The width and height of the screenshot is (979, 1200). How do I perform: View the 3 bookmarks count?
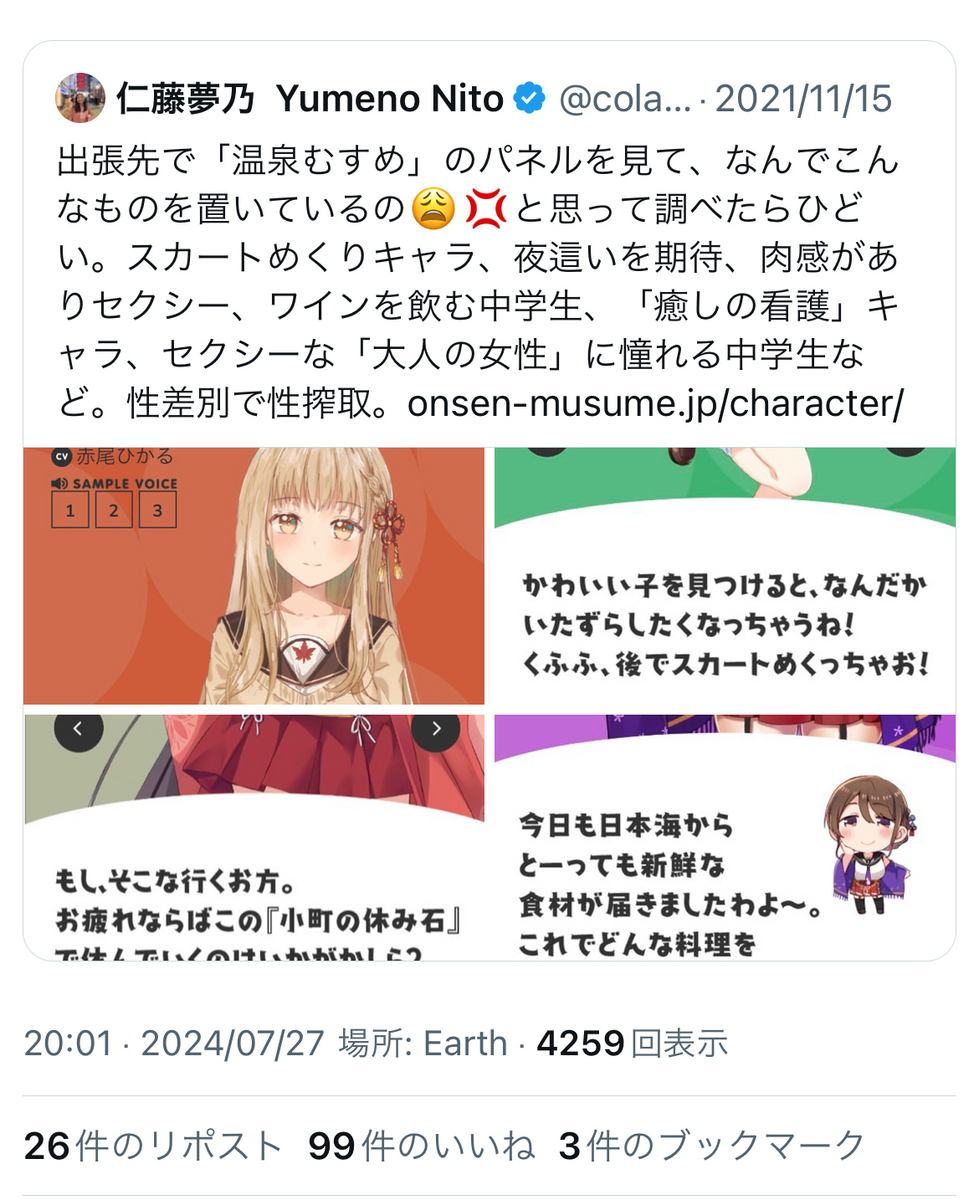point(712,1146)
